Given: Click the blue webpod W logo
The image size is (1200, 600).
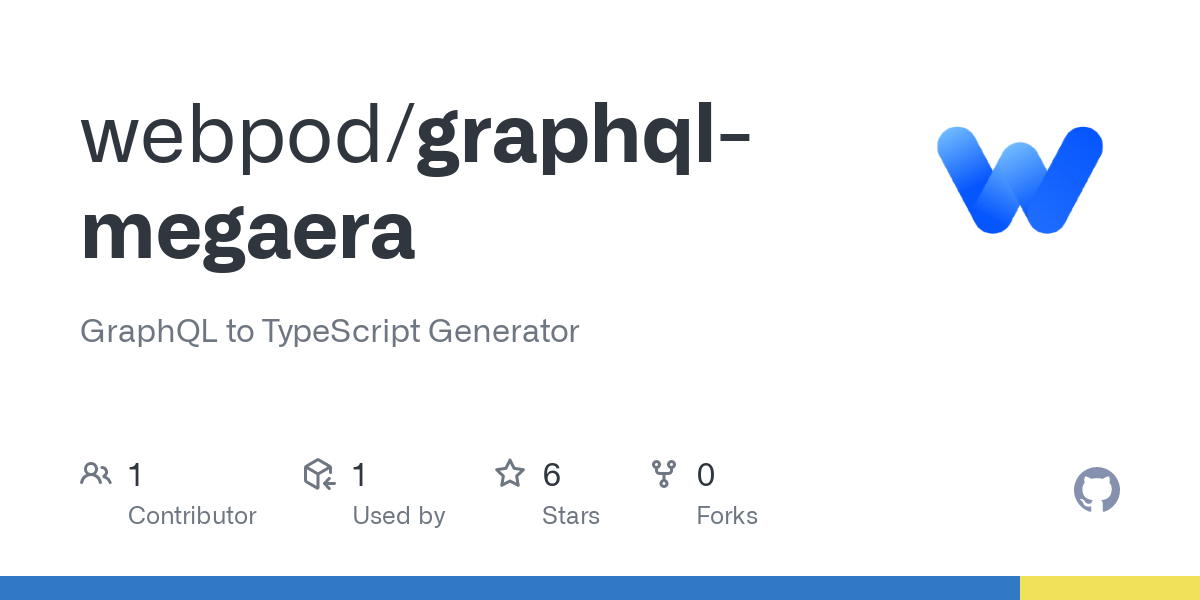Looking at the screenshot, I should (1020, 180).
